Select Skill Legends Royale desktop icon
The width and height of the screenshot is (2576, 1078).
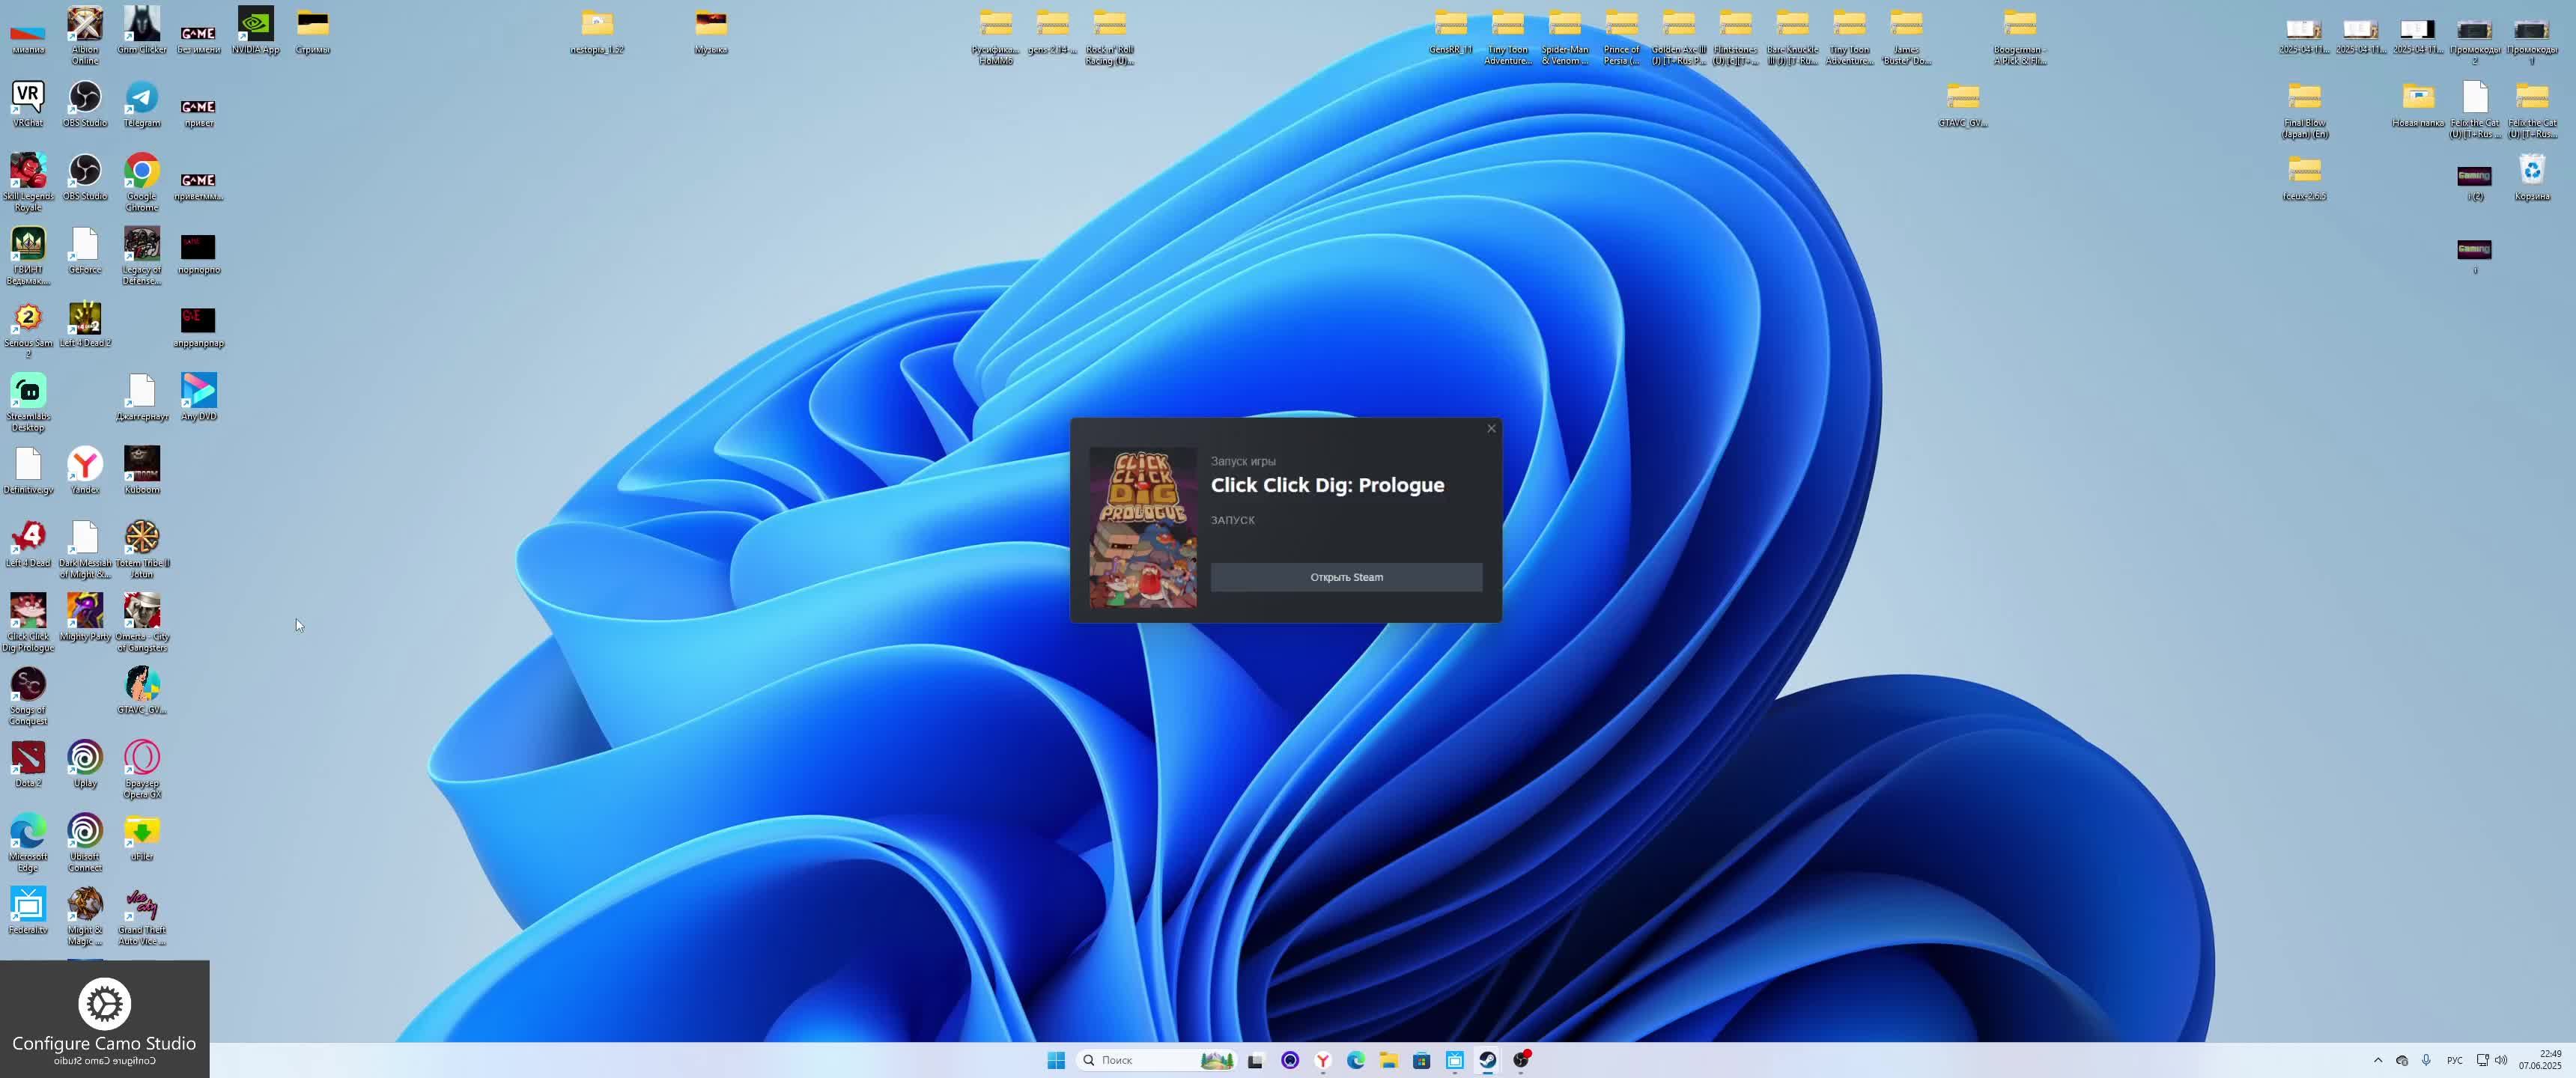(x=28, y=182)
